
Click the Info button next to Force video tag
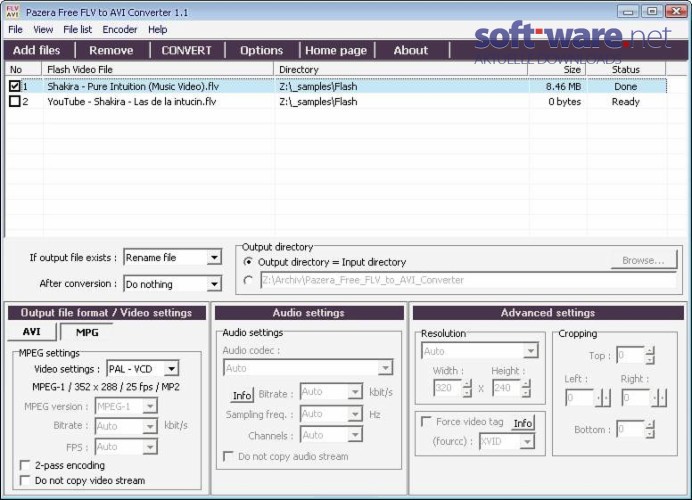point(523,423)
